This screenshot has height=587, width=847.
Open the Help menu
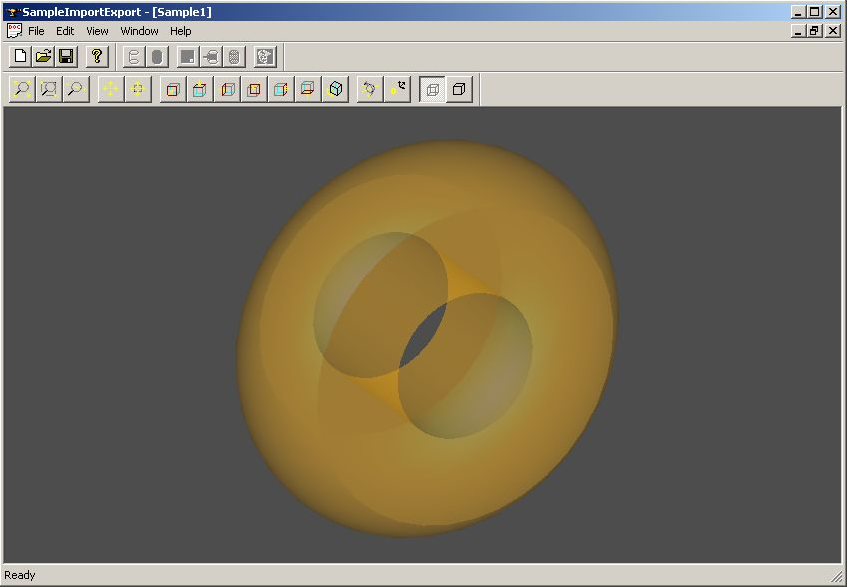[x=180, y=31]
